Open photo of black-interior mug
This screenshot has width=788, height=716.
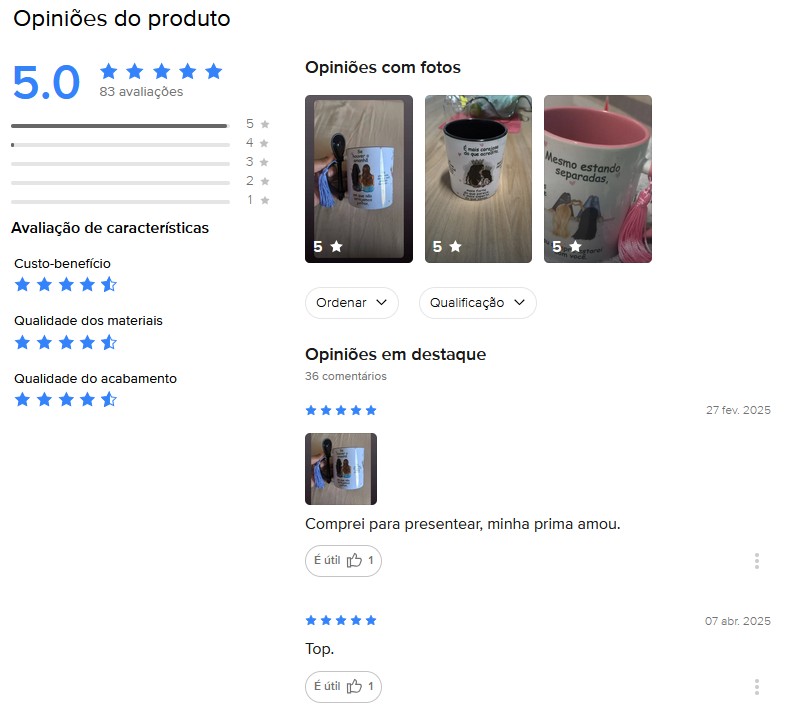point(478,179)
